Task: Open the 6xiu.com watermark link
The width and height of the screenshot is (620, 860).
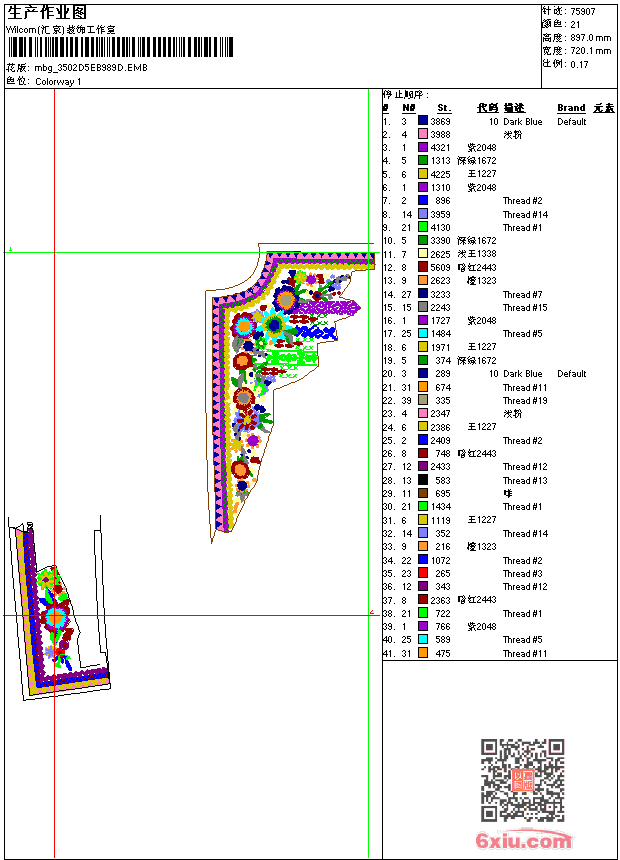Action: pos(524,841)
